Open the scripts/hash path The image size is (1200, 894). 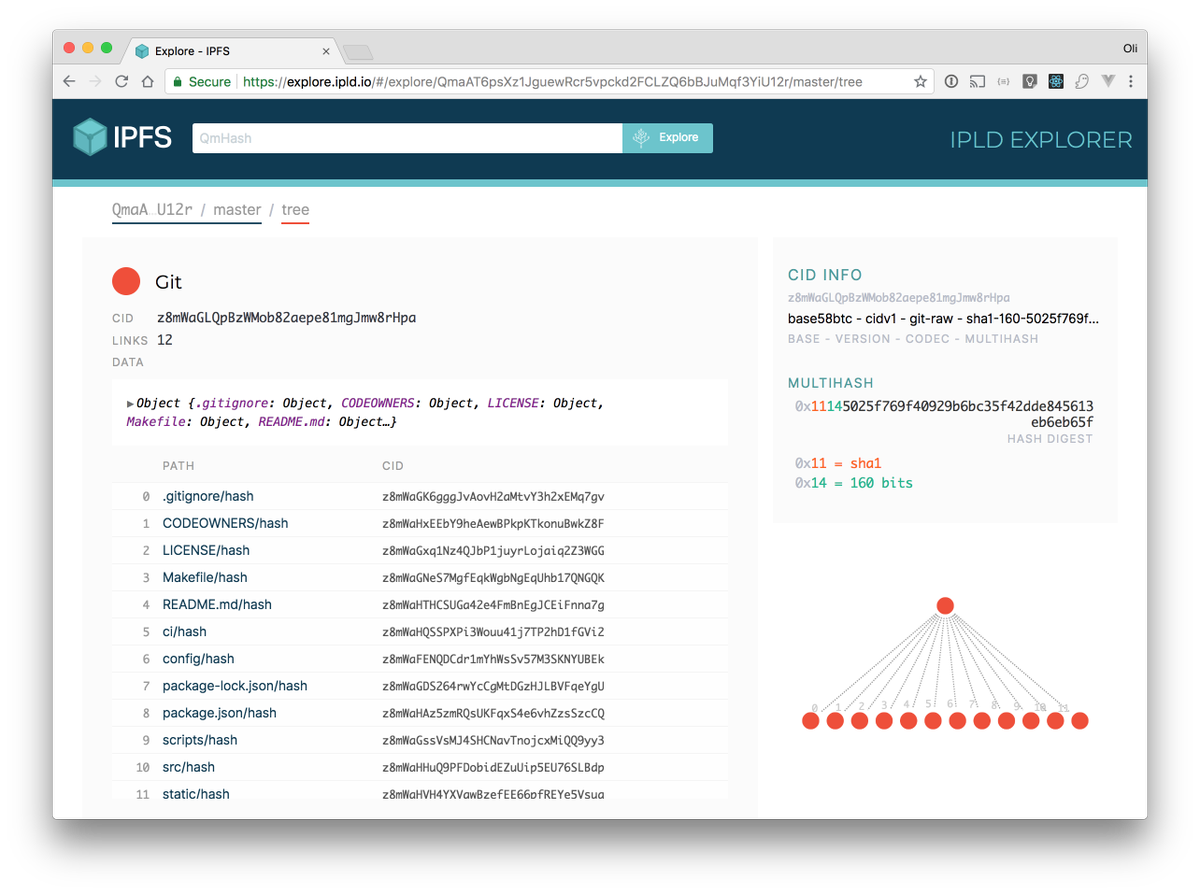pos(200,739)
